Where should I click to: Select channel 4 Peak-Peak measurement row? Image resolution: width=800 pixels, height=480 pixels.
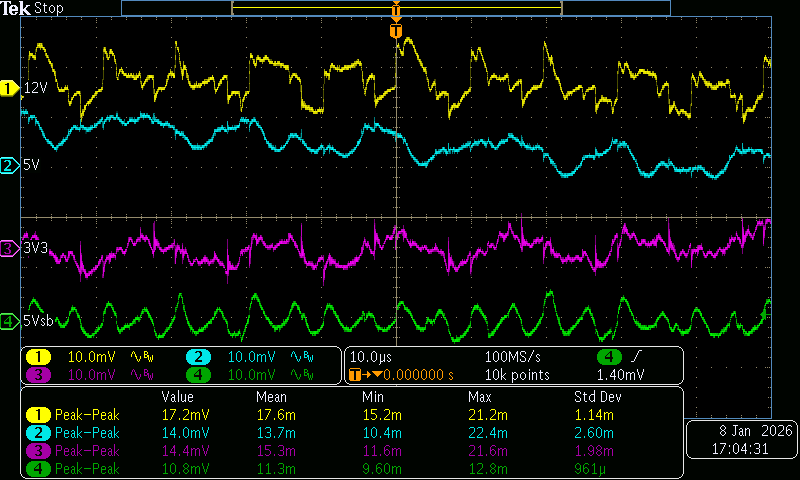pyautogui.click(x=86, y=465)
